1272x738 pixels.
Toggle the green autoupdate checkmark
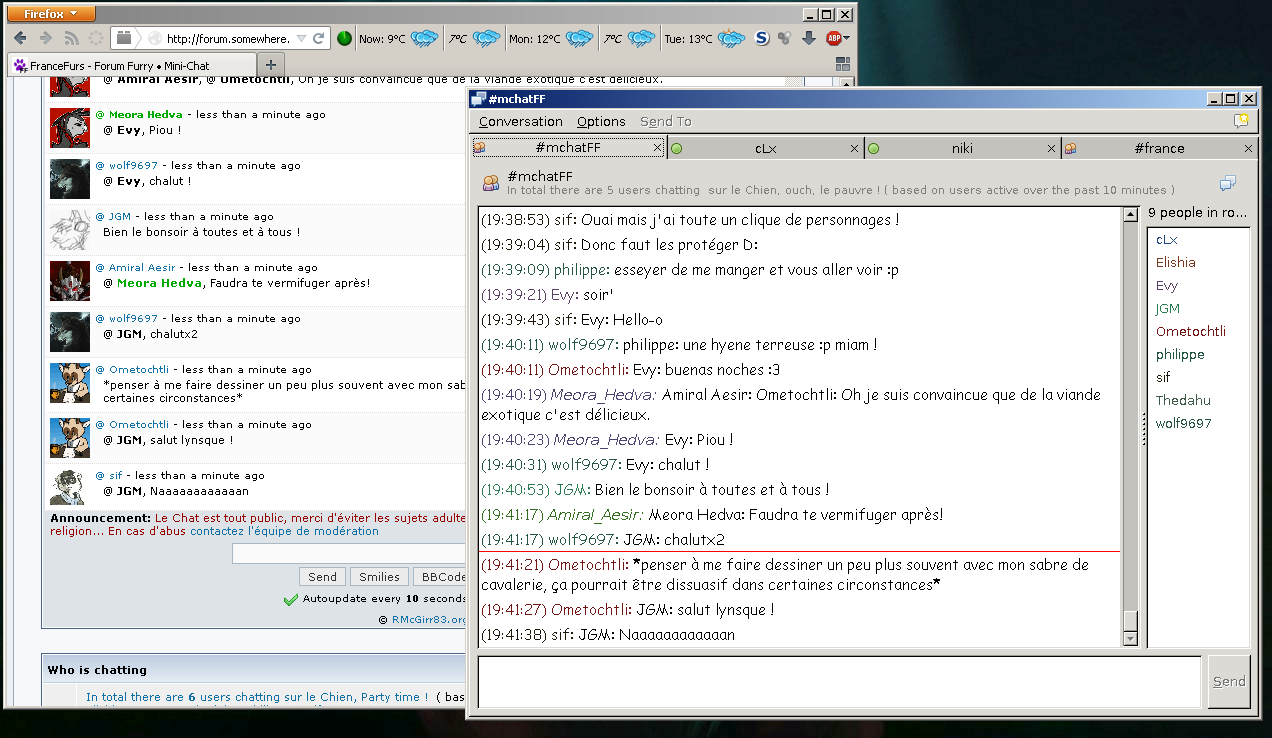[x=290, y=600]
